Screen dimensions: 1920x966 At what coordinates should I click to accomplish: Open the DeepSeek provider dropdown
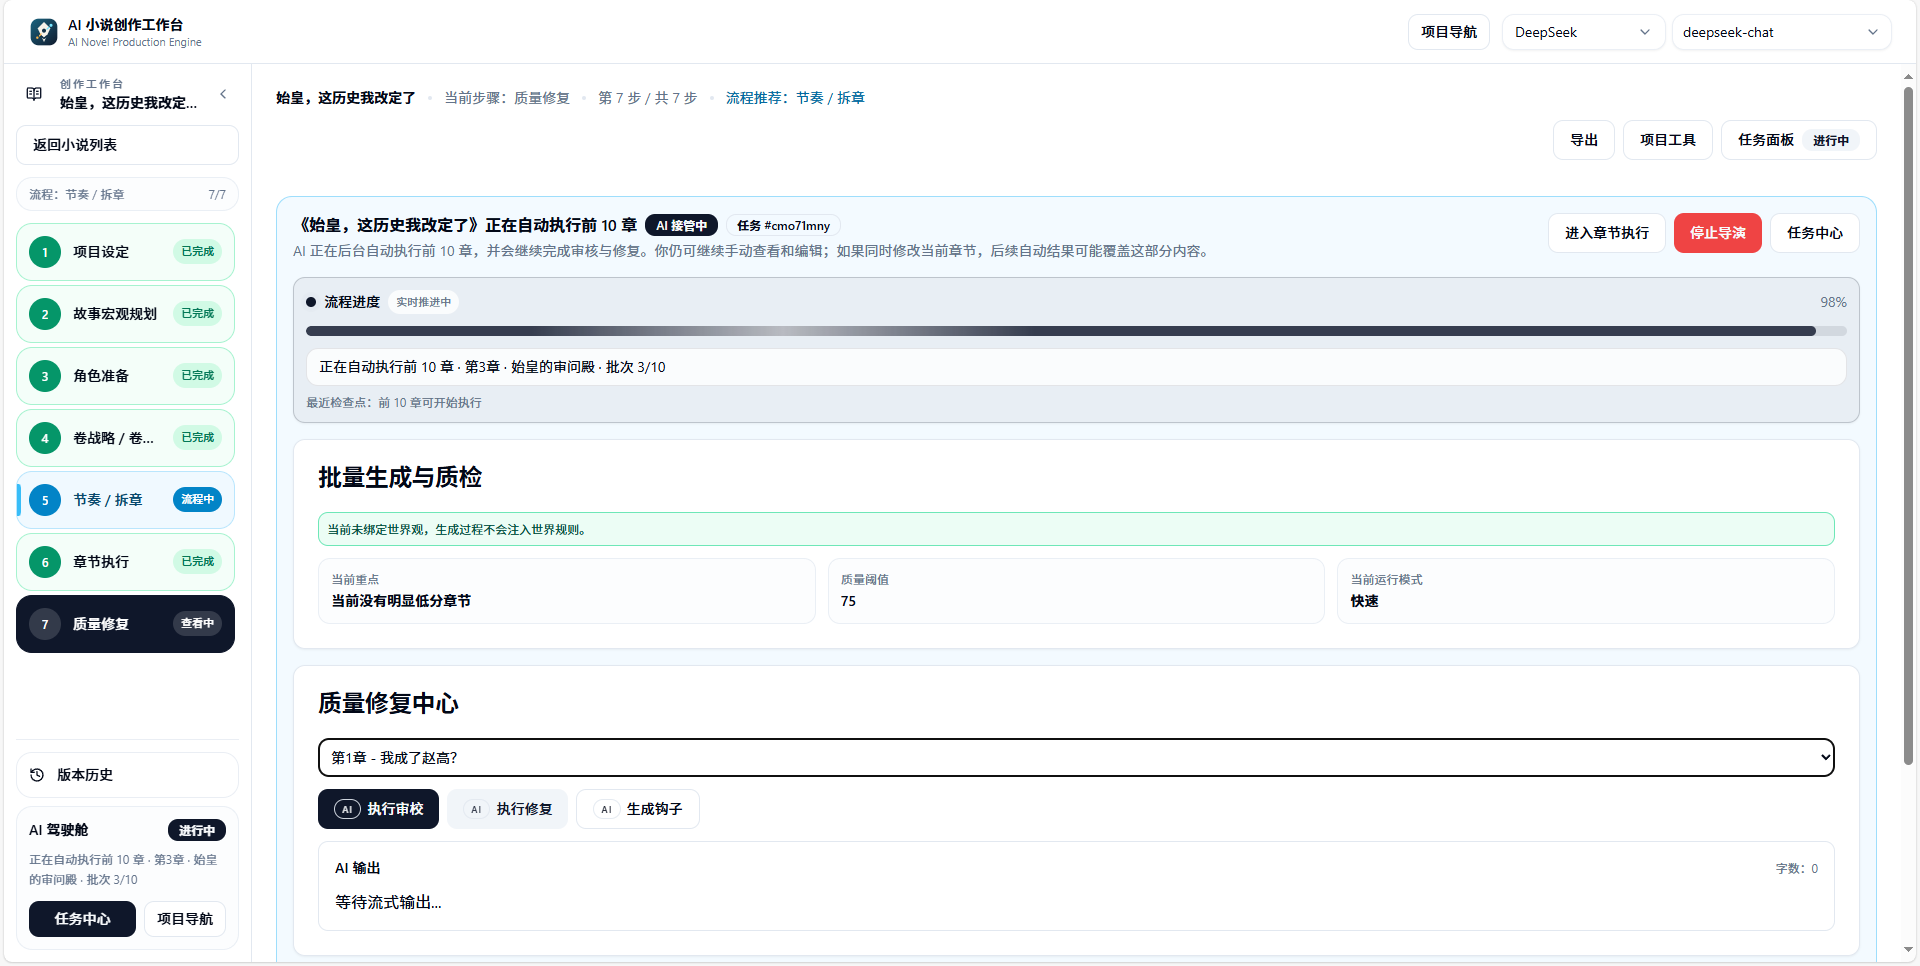click(x=1583, y=32)
